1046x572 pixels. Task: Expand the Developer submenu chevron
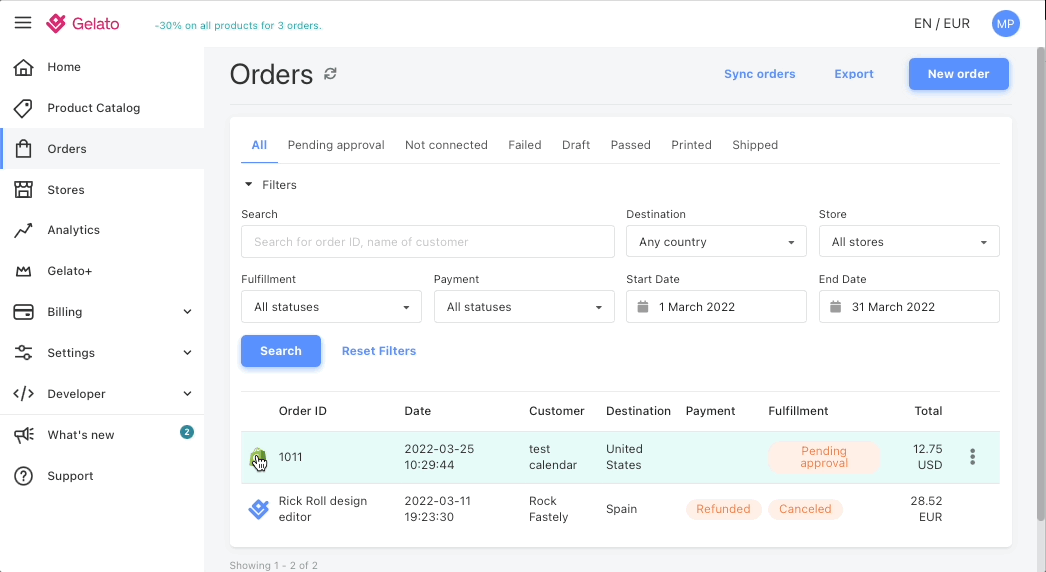(187, 394)
